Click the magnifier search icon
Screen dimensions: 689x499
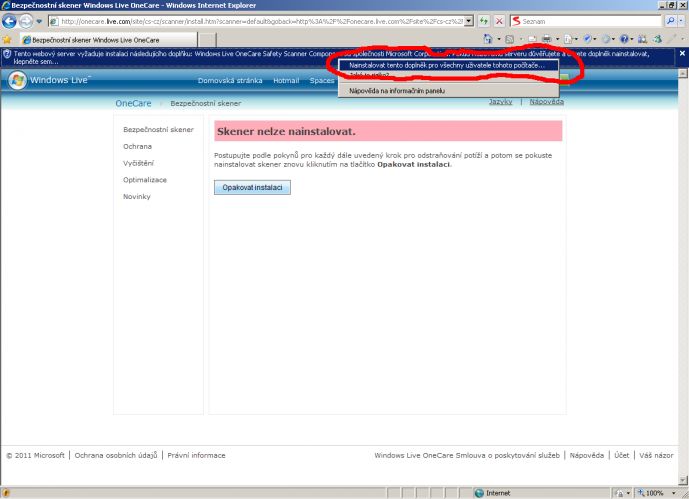coord(670,21)
